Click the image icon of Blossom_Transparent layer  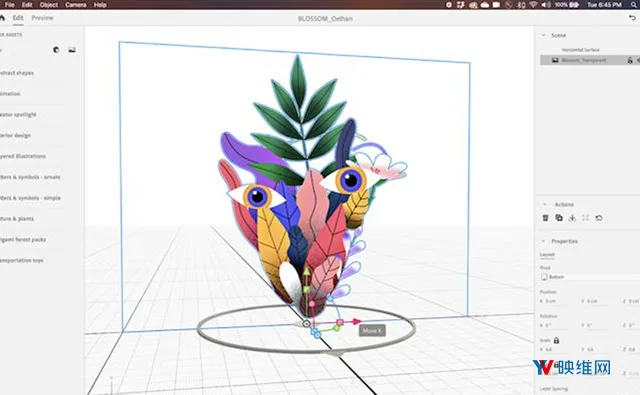[555, 60]
